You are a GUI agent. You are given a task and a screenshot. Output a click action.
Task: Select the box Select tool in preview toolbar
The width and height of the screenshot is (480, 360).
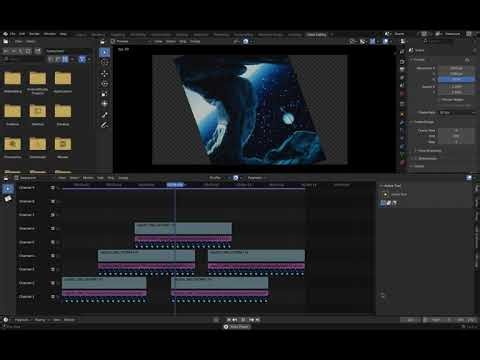[x=104, y=52]
